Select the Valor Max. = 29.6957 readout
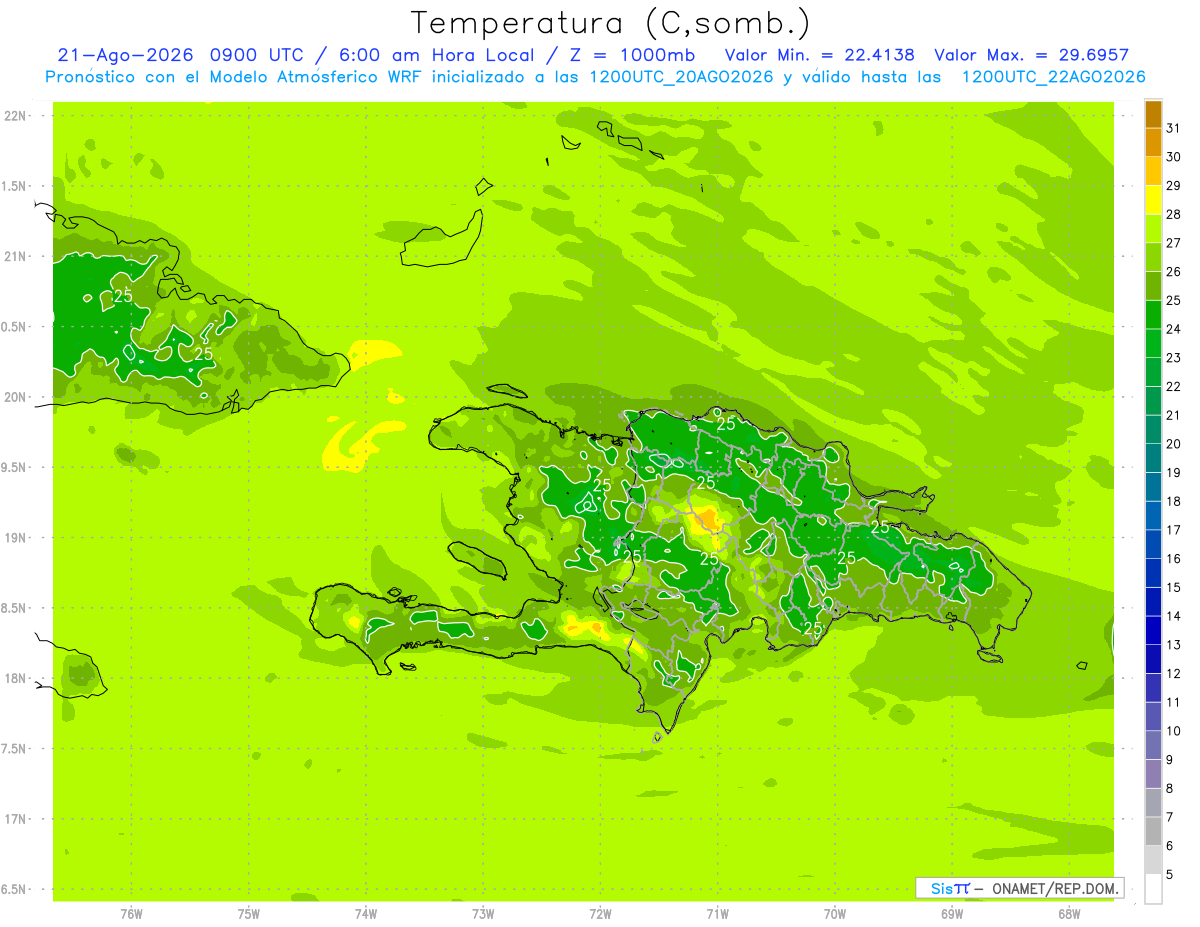This screenshot has width=1200, height=927. (x=1031, y=55)
